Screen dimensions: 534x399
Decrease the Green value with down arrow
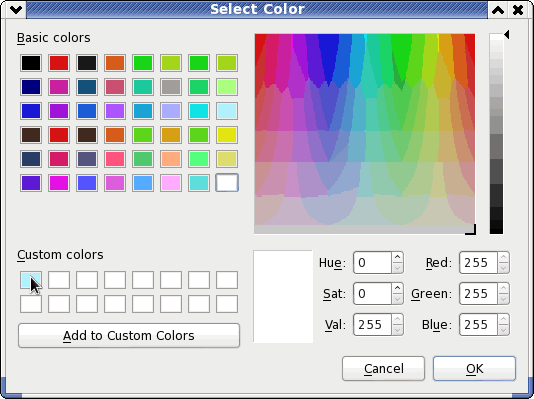(x=503, y=299)
